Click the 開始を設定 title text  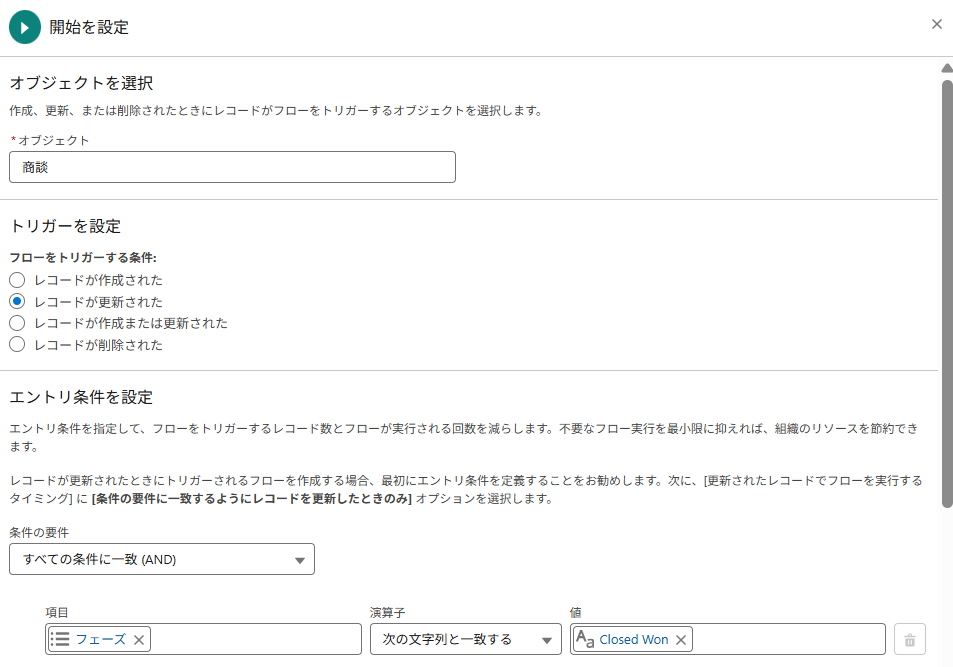click(x=89, y=27)
